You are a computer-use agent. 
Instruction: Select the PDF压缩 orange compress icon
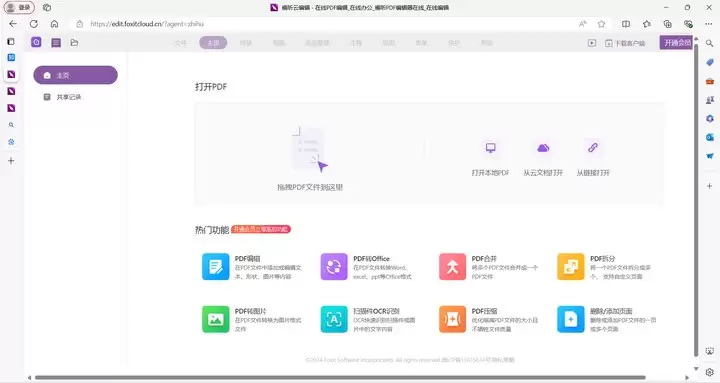(452, 319)
